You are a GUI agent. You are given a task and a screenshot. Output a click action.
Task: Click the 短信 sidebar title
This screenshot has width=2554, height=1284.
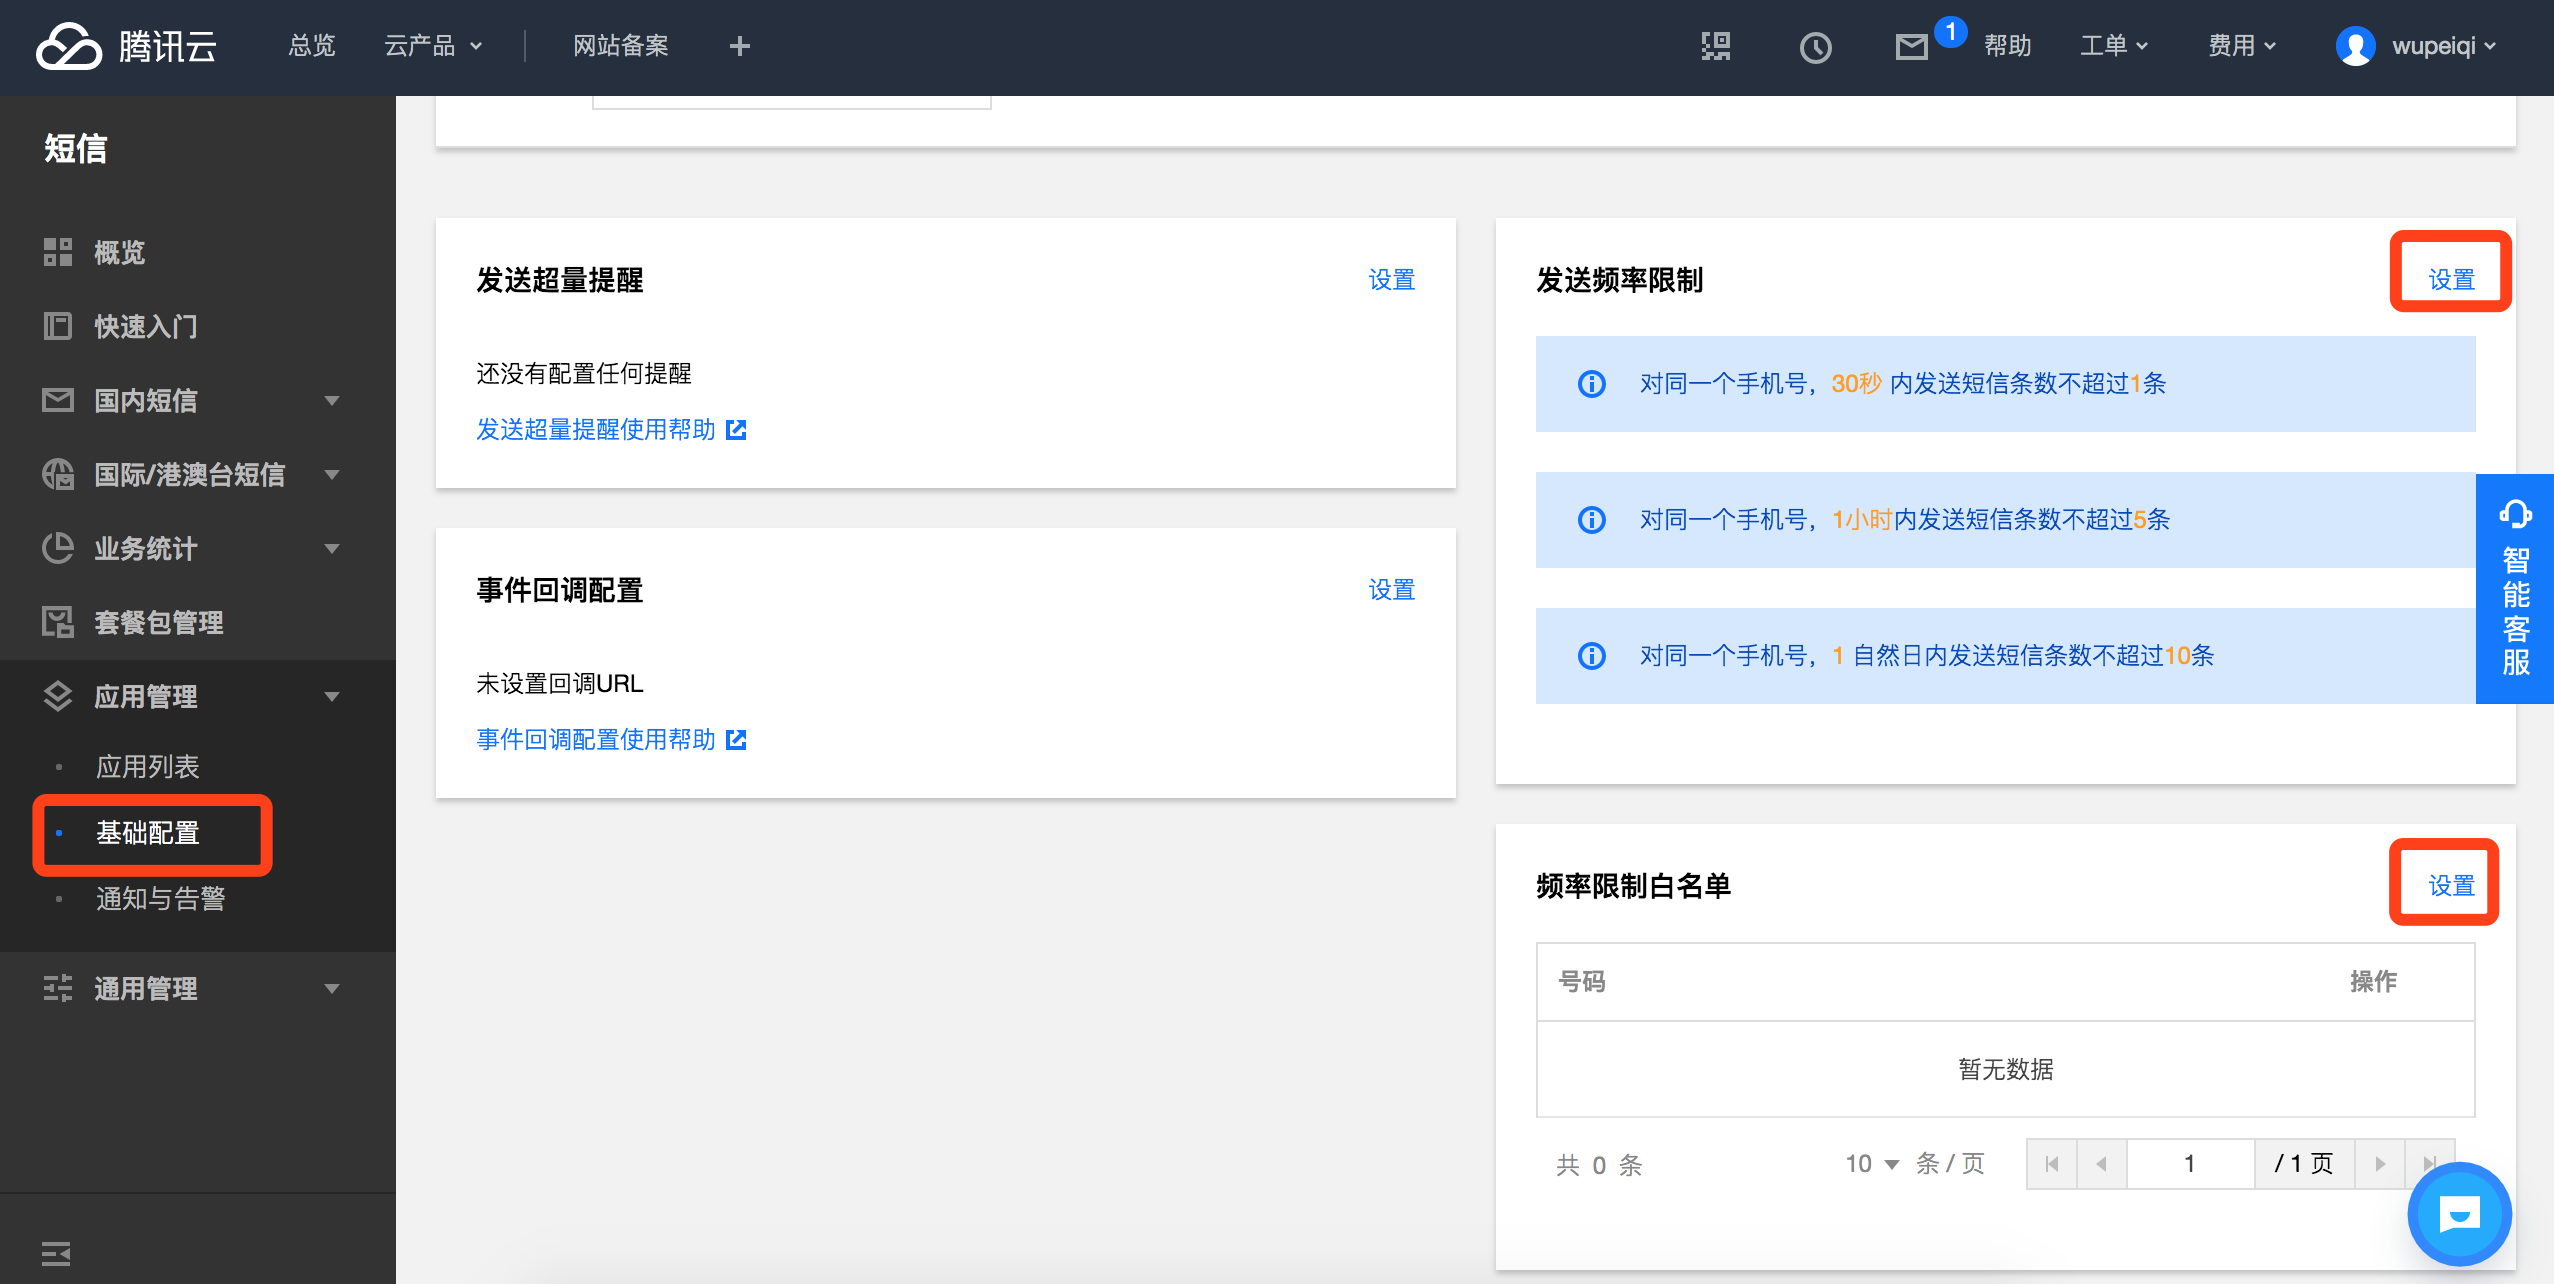point(75,148)
